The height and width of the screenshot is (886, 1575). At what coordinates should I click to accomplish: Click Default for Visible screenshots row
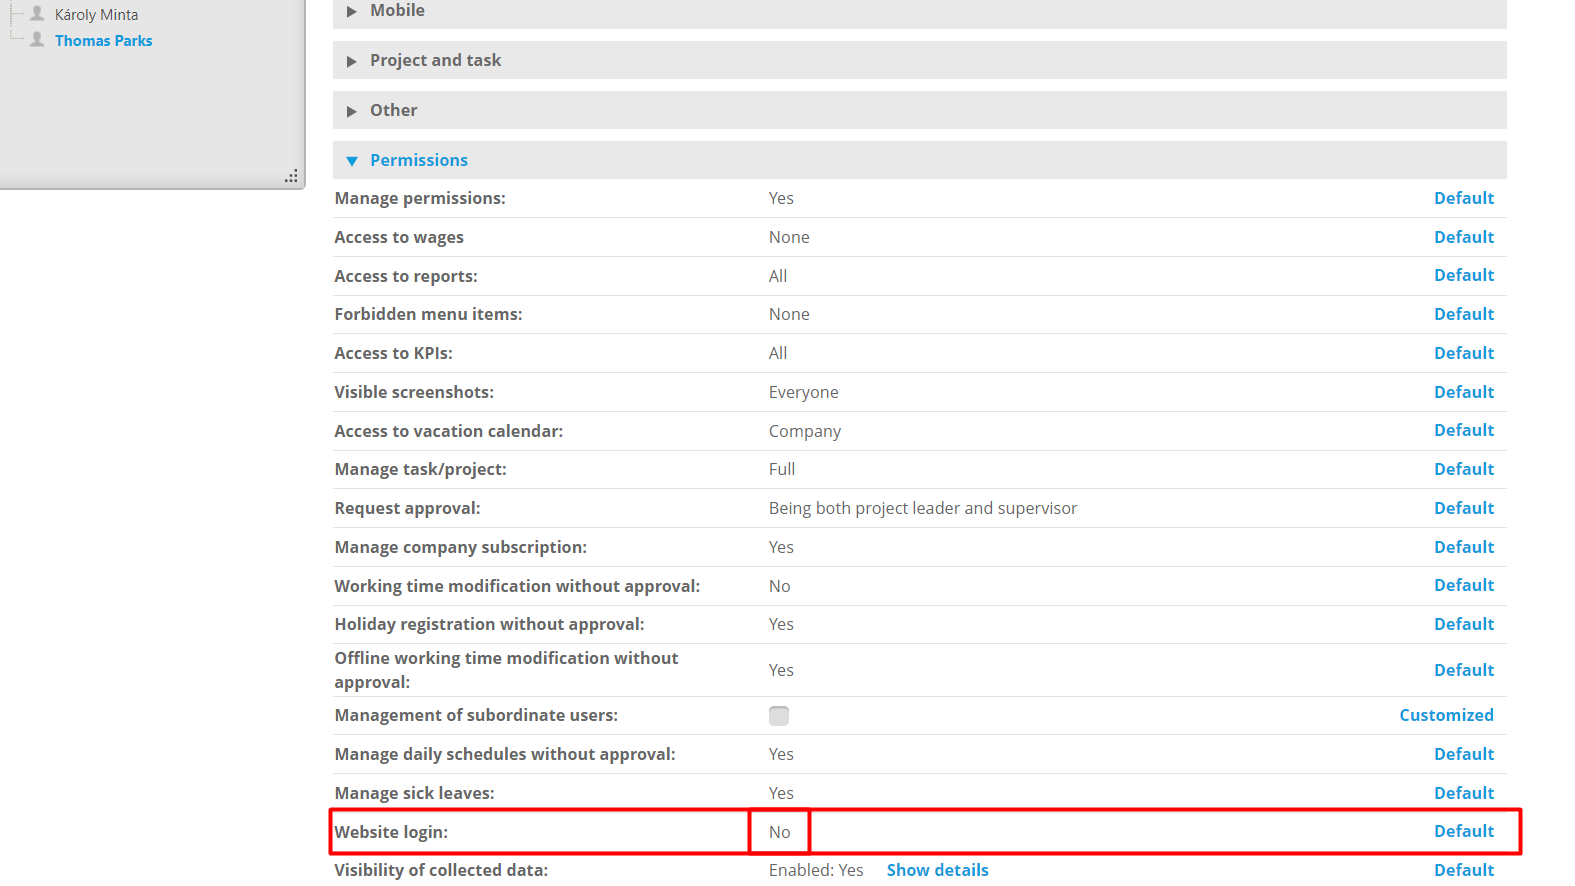1463,392
